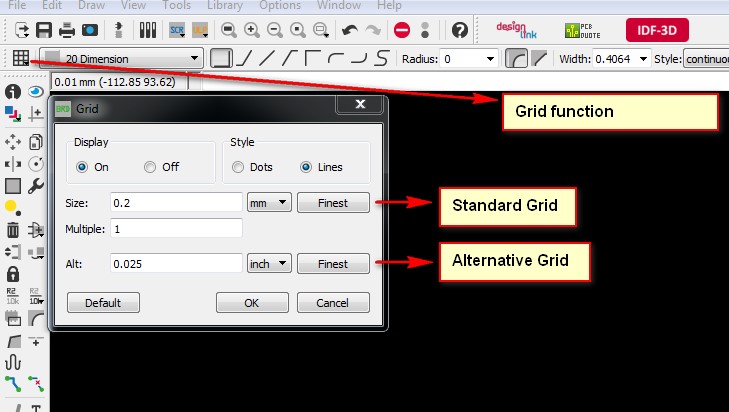Click the Multiple input field

[177, 229]
